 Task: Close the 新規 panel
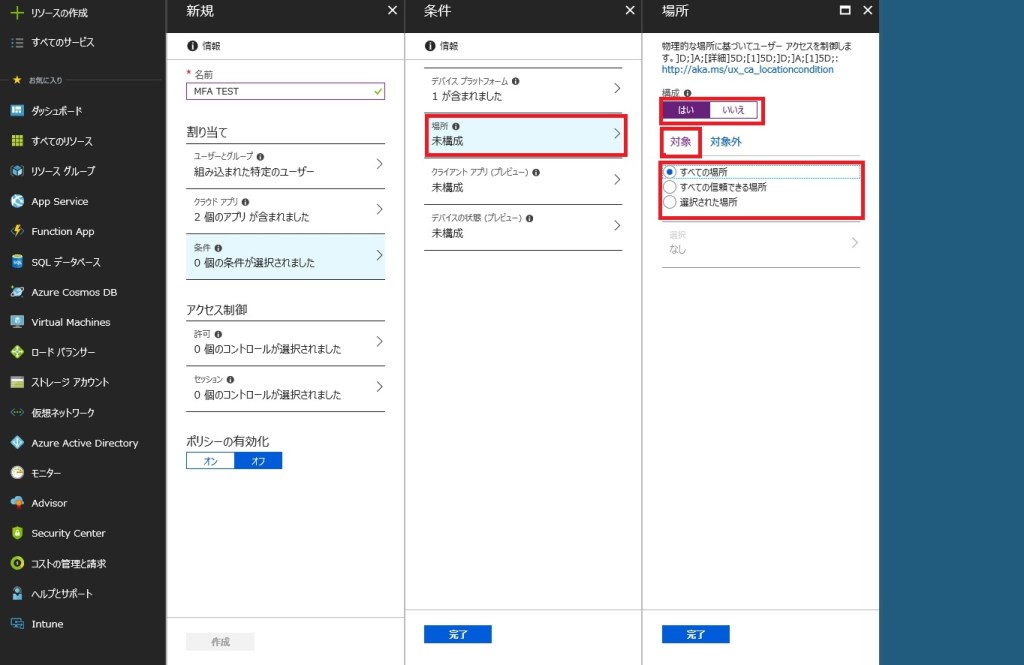click(x=392, y=10)
